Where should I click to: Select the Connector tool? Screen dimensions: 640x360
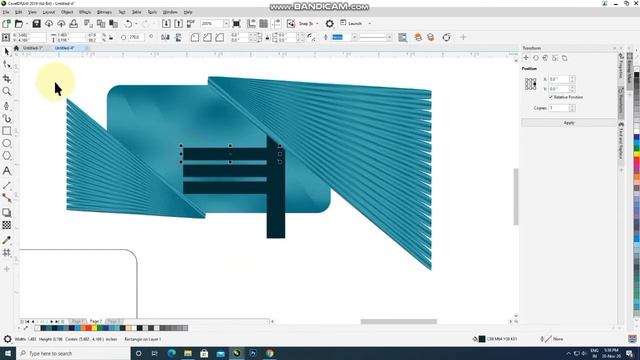(x=7, y=198)
